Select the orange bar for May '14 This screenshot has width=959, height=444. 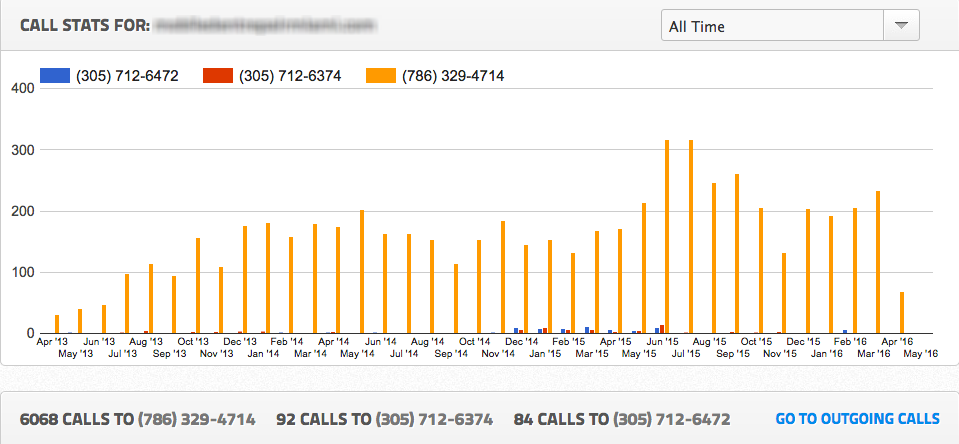coord(362,272)
